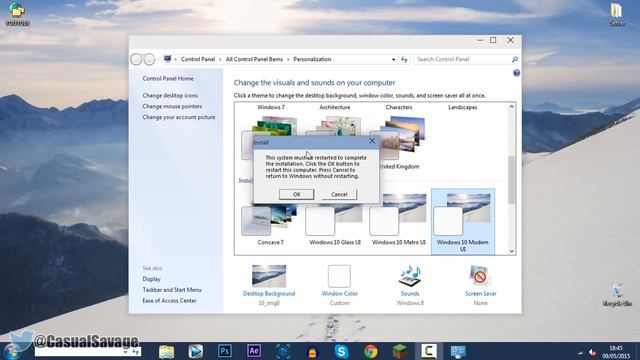Open Minecraft from the taskbar
This screenshot has height=360, width=640.
click(400, 351)
